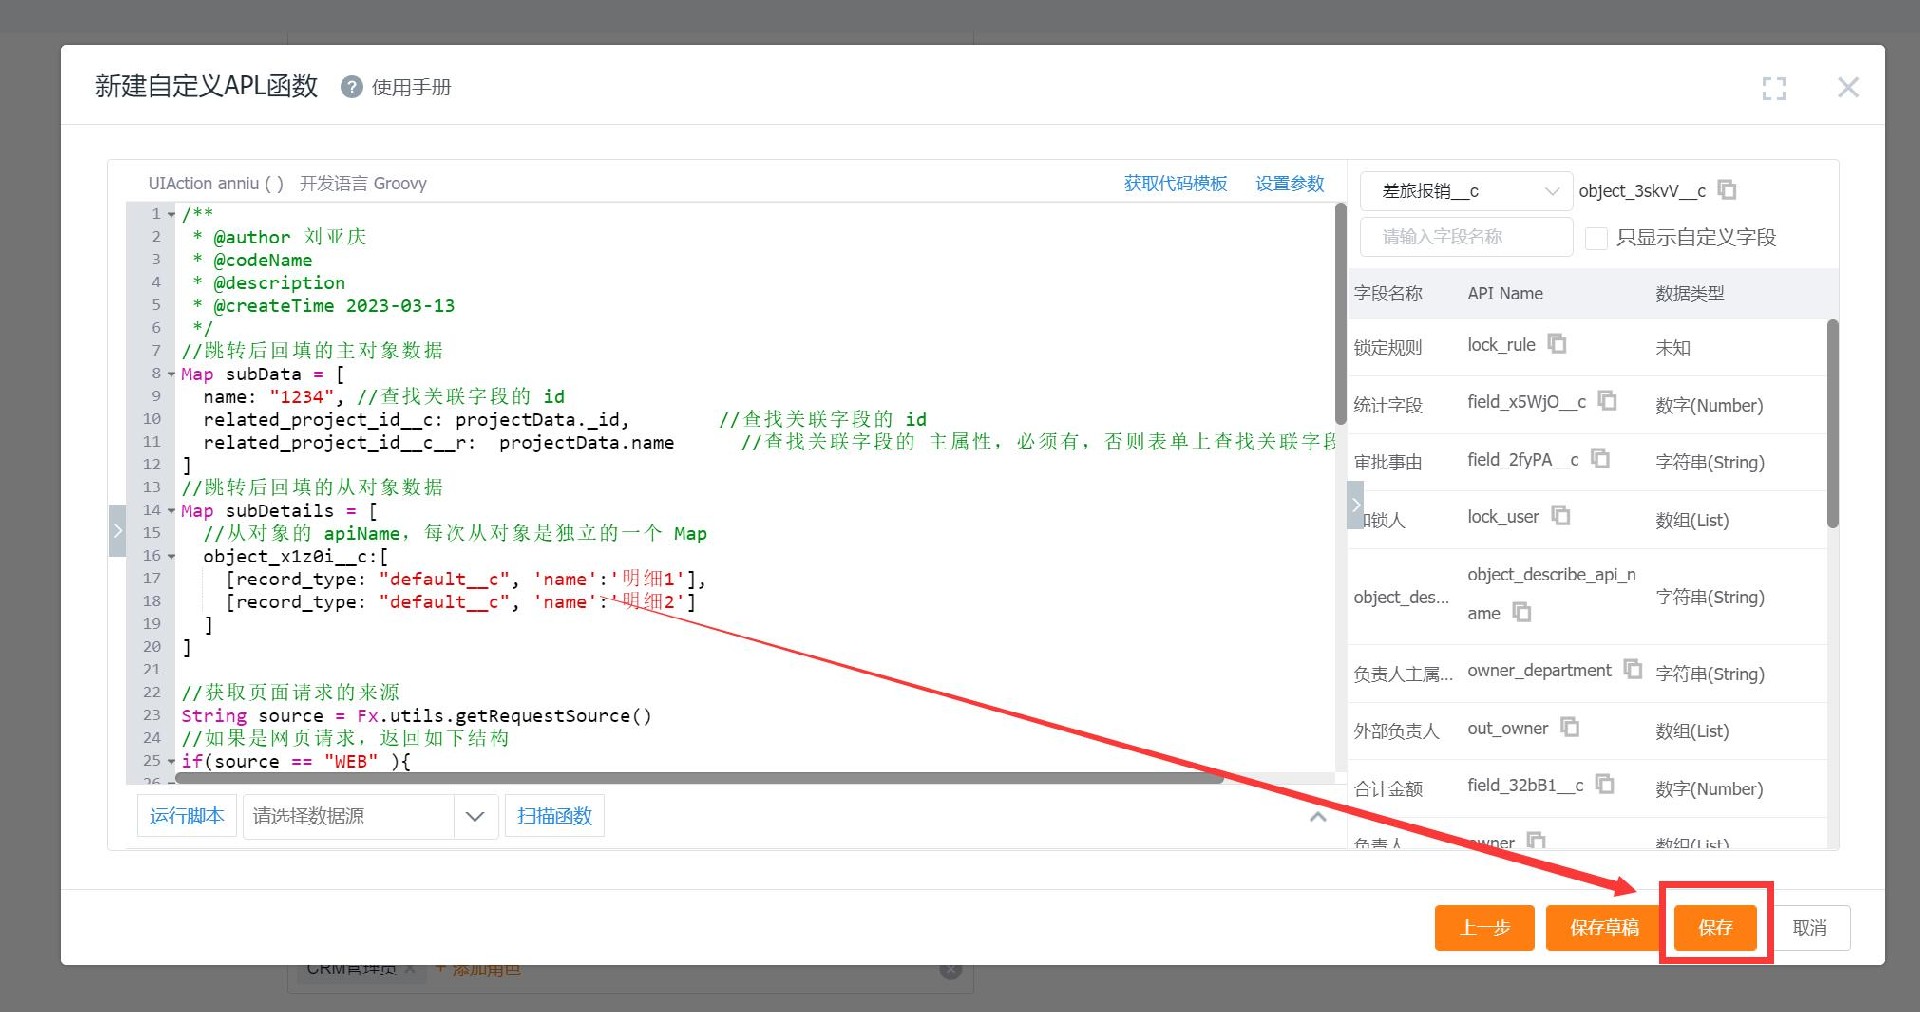
Task: Copy the field_32bB1__c API name
Action: (x=1605, y=784)
